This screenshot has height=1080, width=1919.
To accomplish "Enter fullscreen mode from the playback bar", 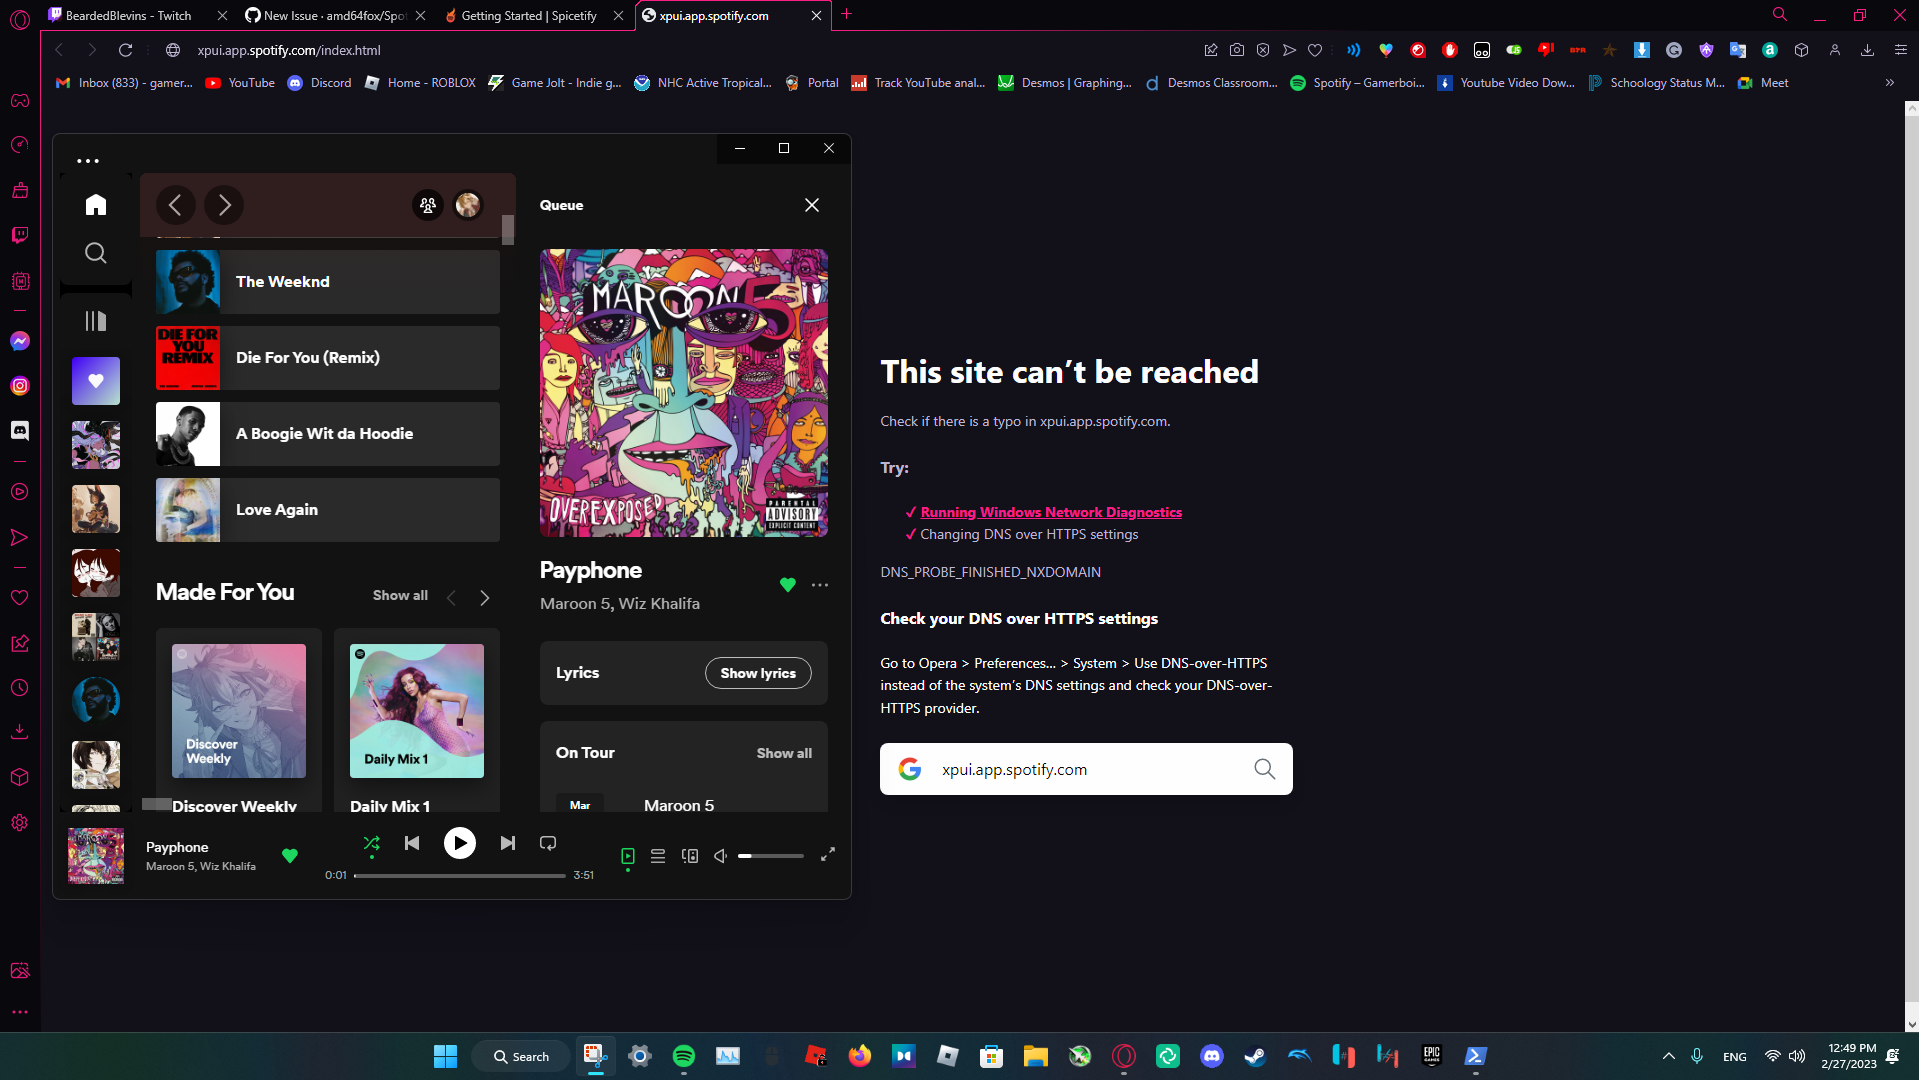I will click(x=827, y=856).
